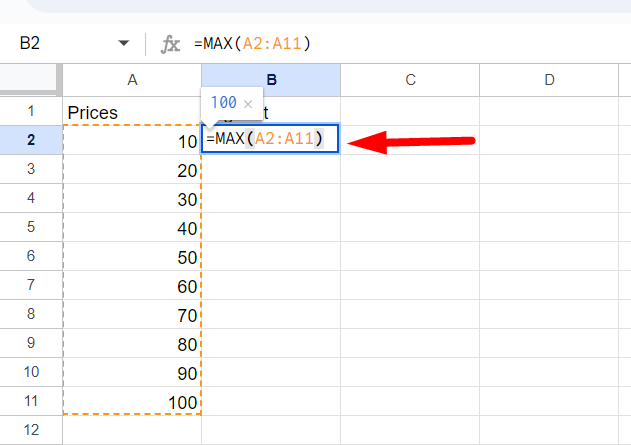Click the cell containing value 100
The image size is (631, 445).
[132, 400]
